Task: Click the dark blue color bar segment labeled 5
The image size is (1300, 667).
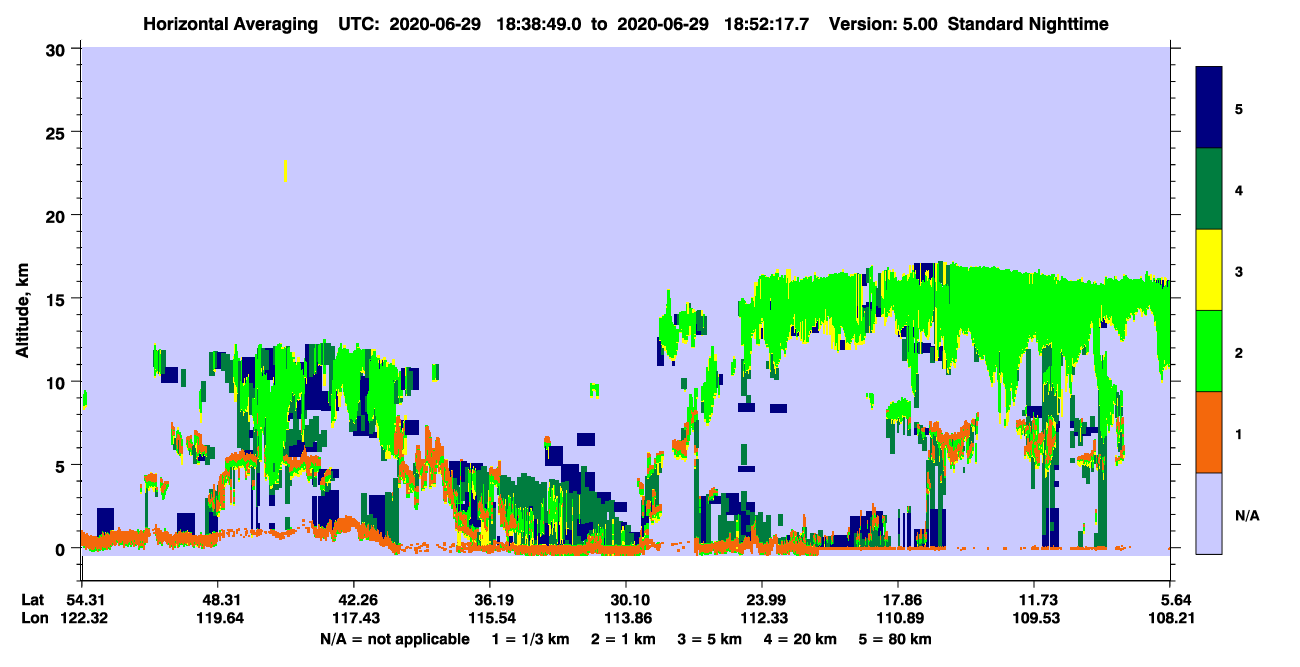Action: click(1209, 108)
